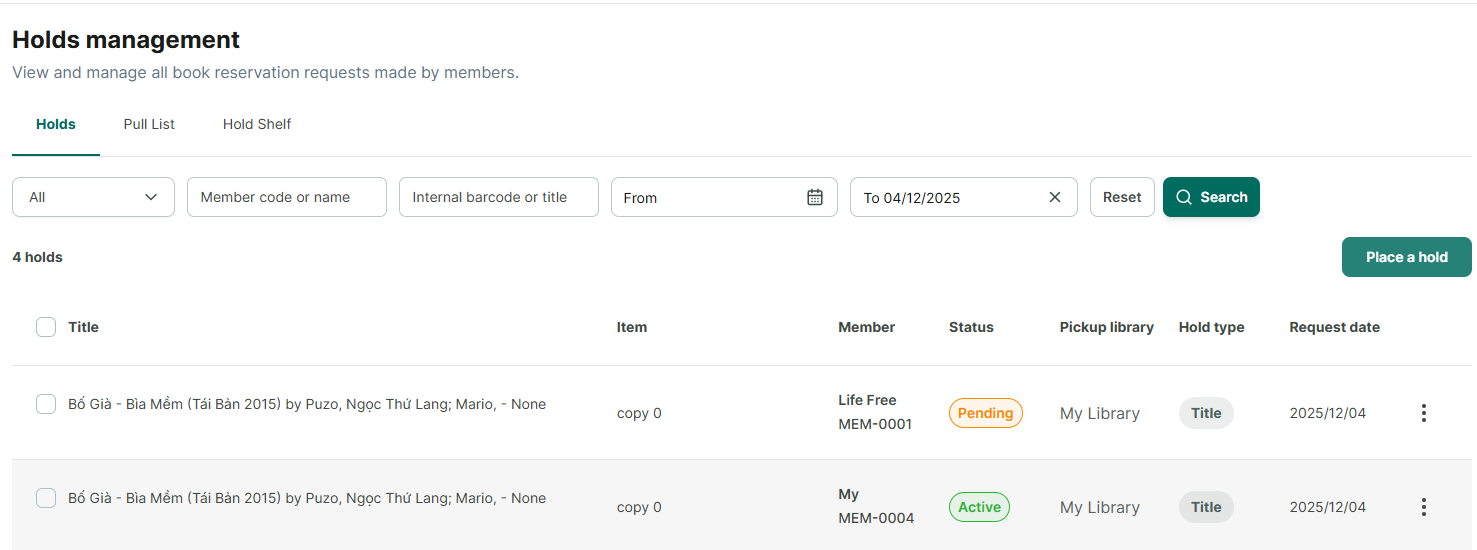Viewport: 1477px width, 550px height.
Task: Clear the To 04/12/2025 date
Action: point(1054,197)
